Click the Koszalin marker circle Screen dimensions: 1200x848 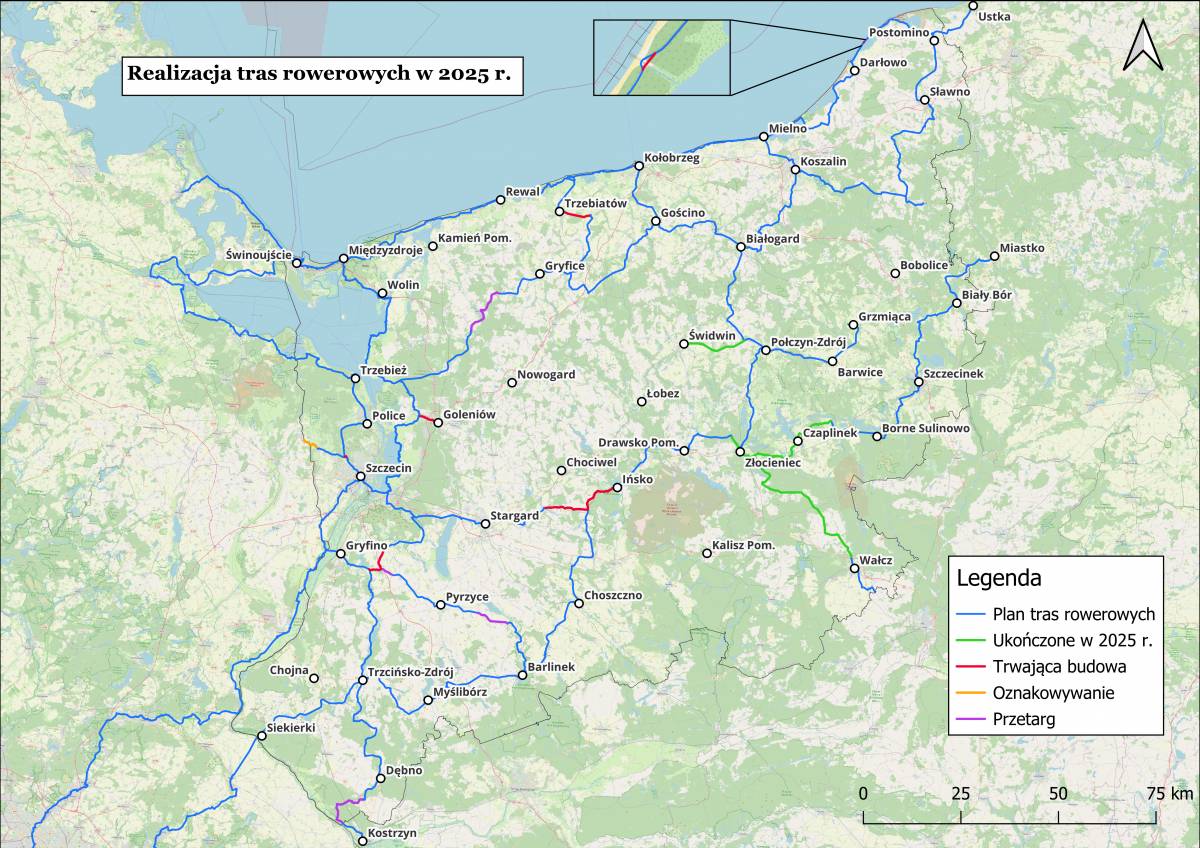point(796,170)
